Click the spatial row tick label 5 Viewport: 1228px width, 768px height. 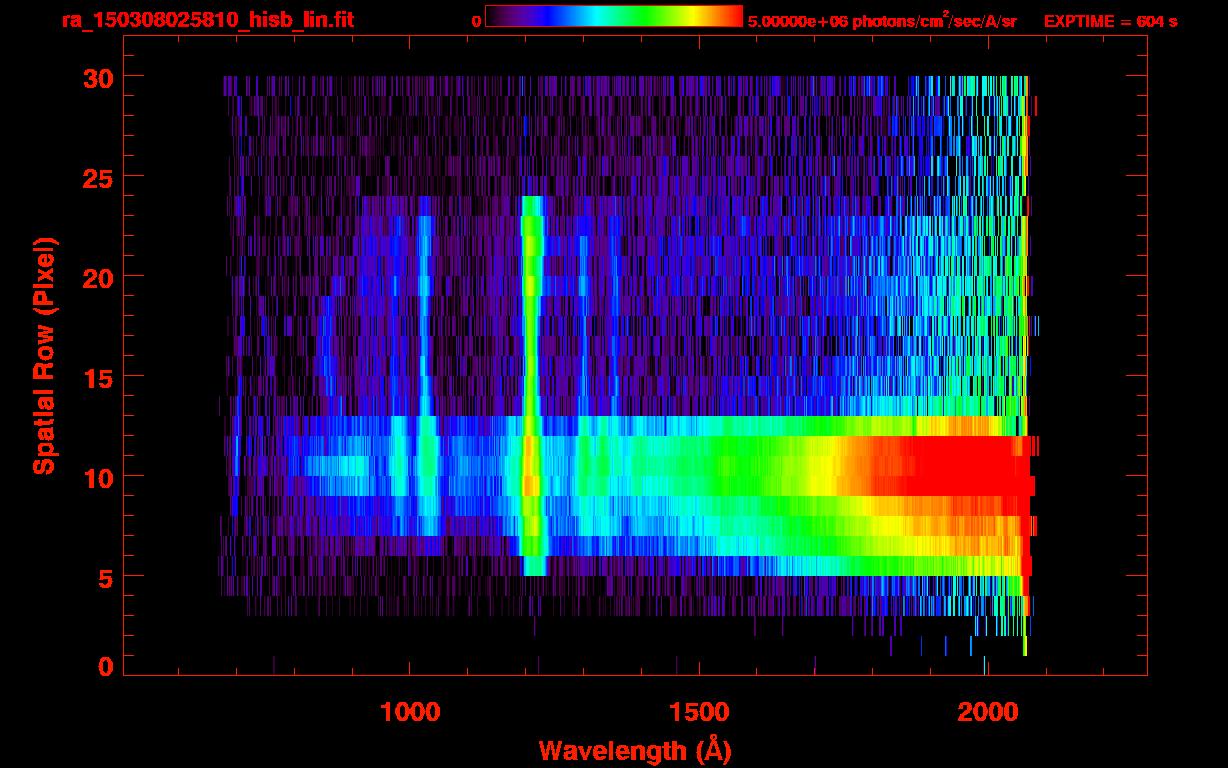point(105,577)
